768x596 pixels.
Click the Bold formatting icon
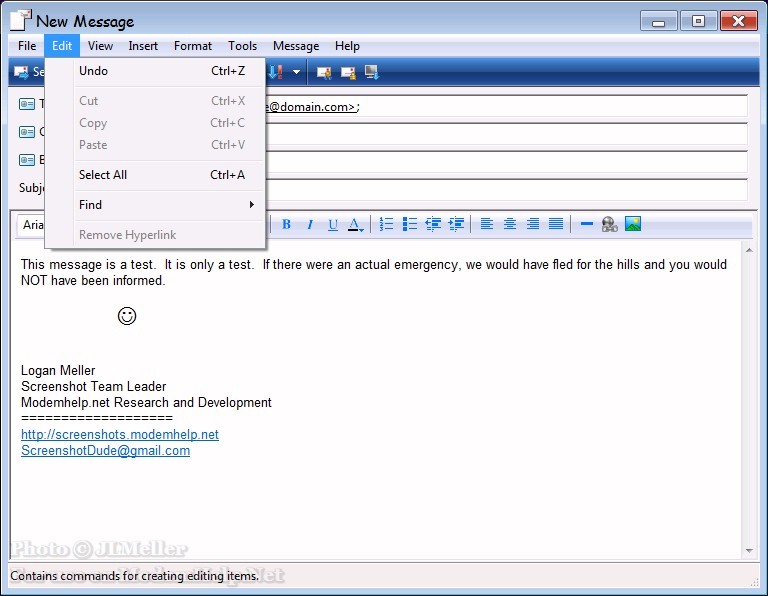(286, 224)
